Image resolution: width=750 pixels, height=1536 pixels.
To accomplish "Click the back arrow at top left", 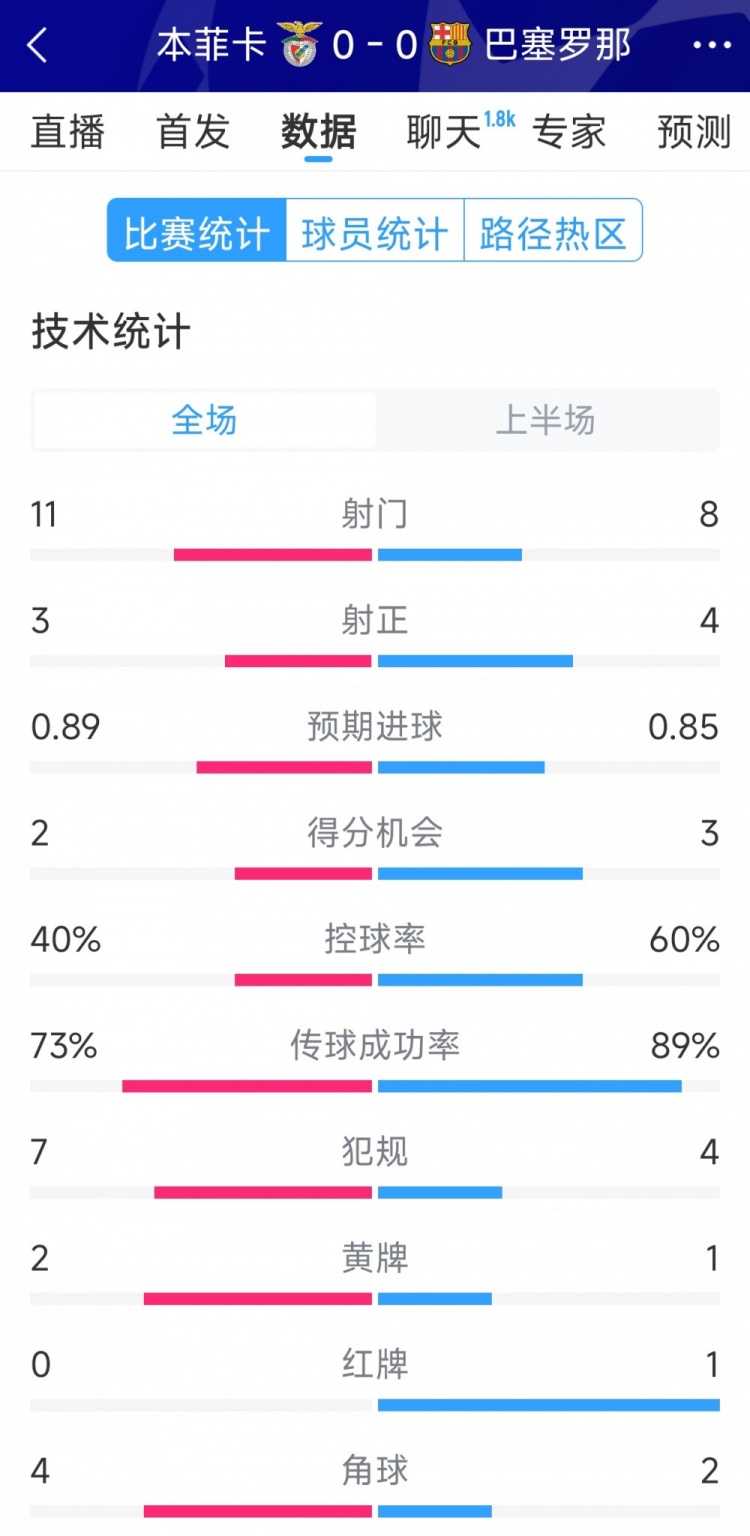I will [x=37, y=45].
